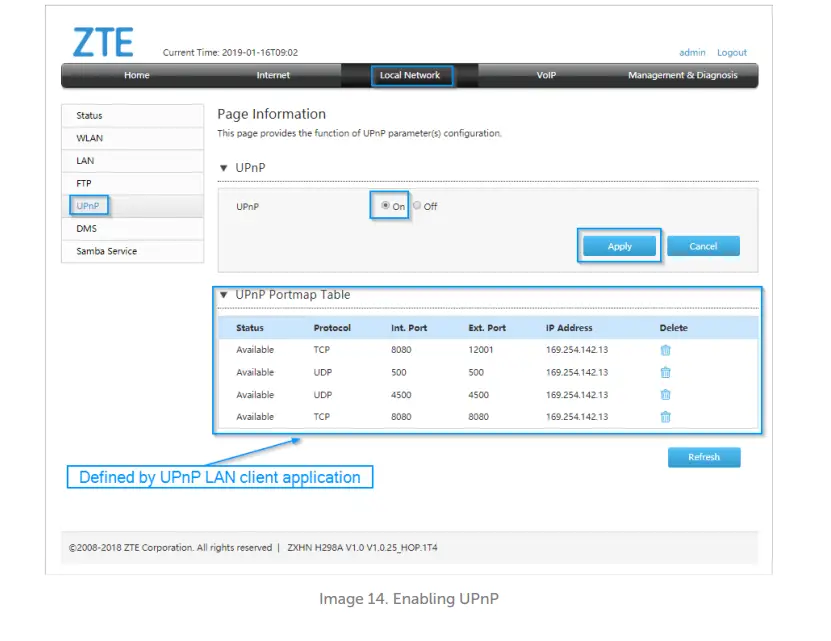Go to Management & Diagnosis
831x641 pixels.
(x=682, y=75)
